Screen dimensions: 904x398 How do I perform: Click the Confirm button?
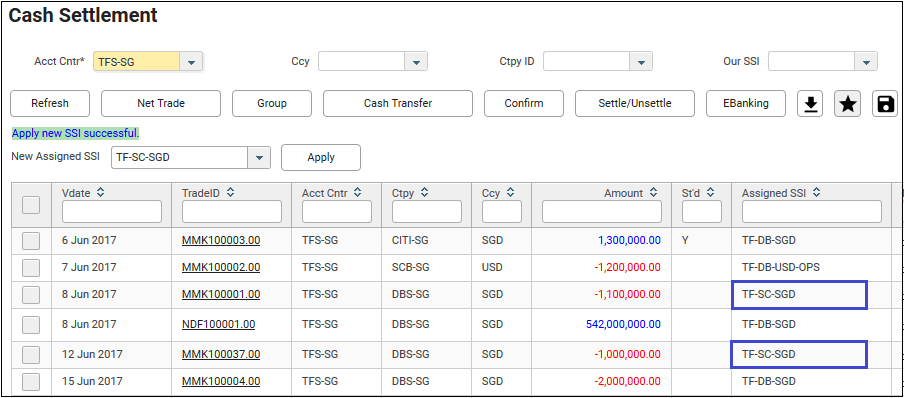pyautogui.click(x=523, y=104)
